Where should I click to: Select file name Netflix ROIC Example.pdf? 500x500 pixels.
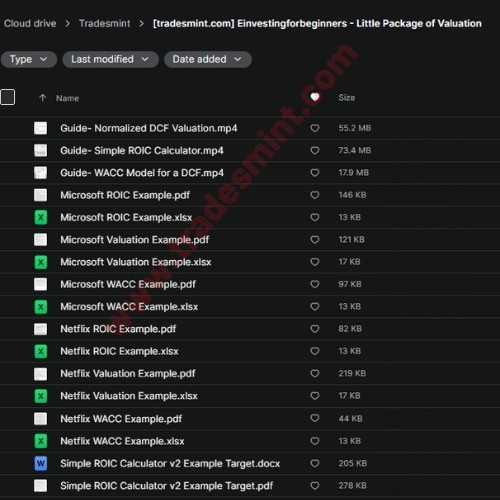(x=118, y=329)
